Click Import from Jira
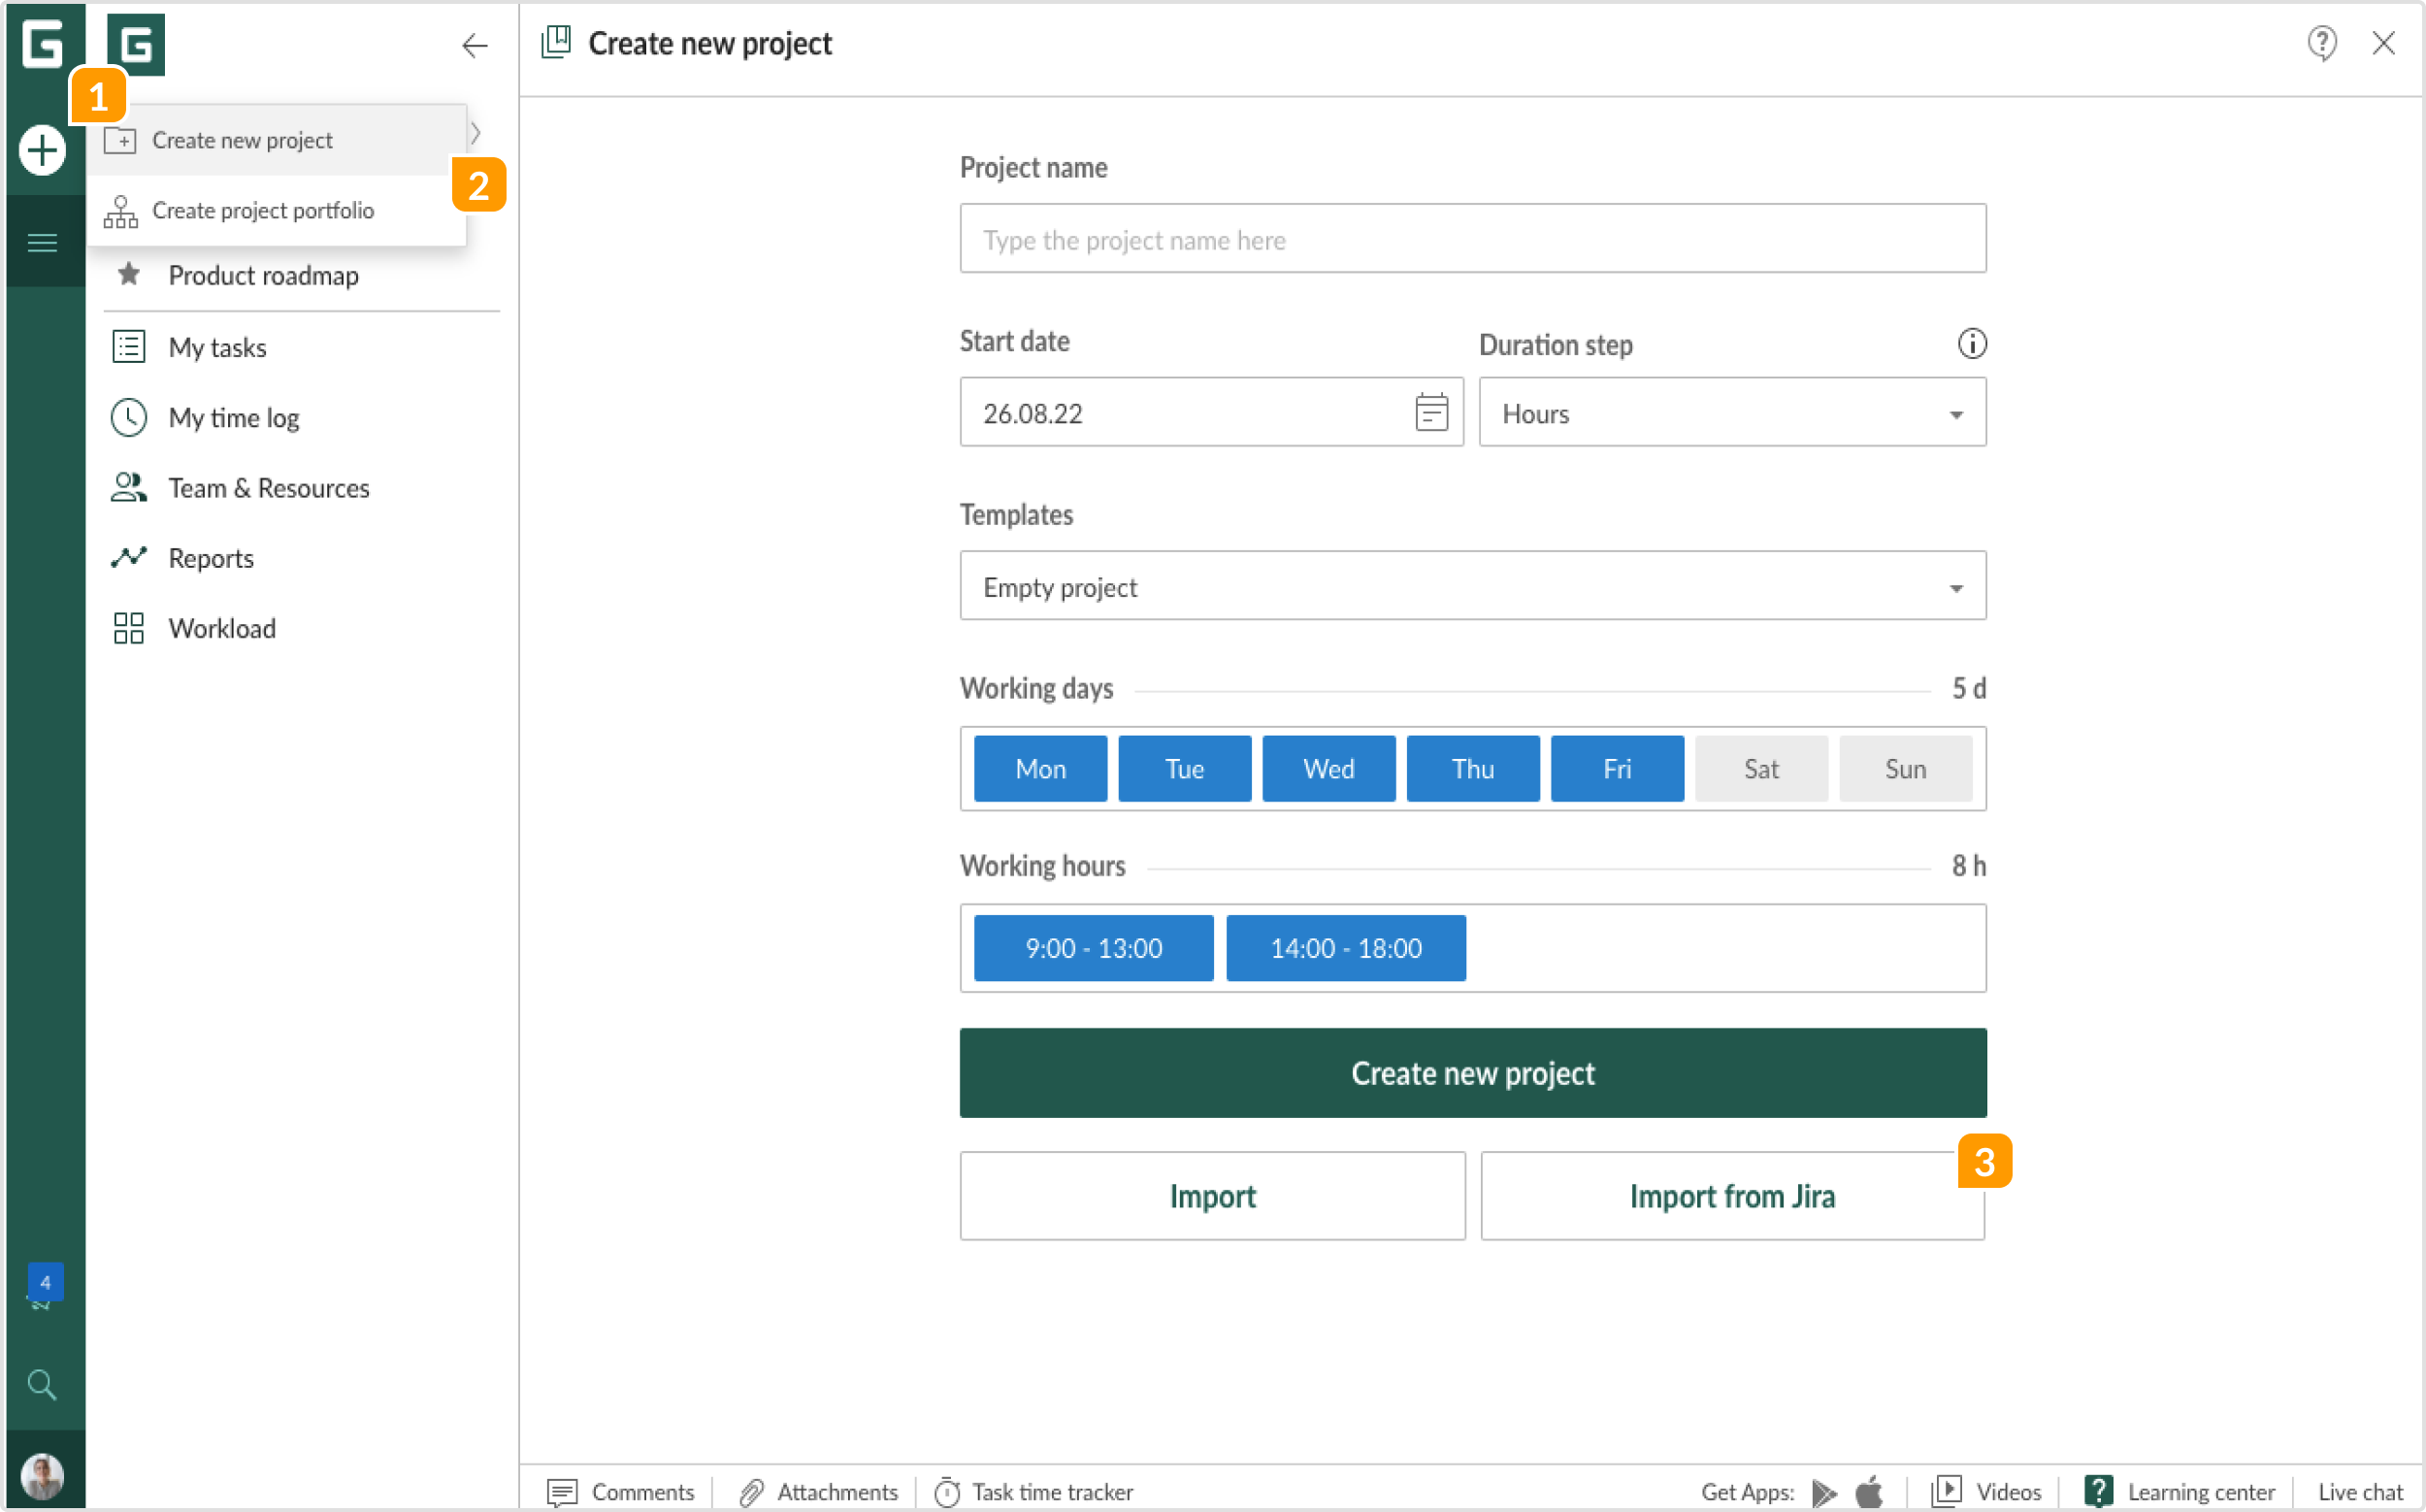The image size is (2426, 1512). tap(1731, 1196)
